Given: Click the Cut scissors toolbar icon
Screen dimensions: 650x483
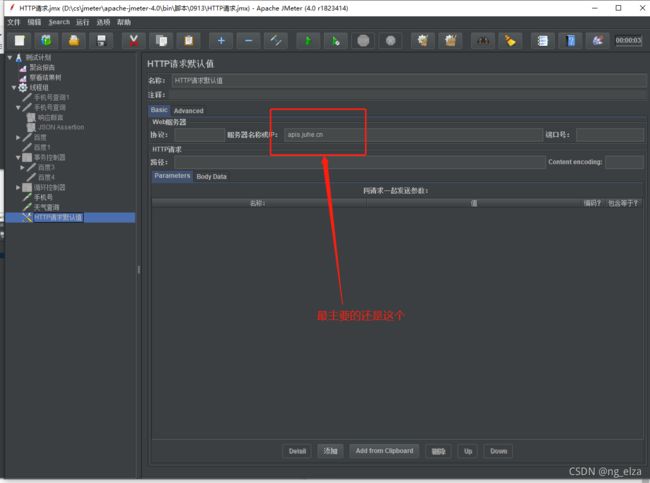Looking at the screenshot, I should [133, 41].
